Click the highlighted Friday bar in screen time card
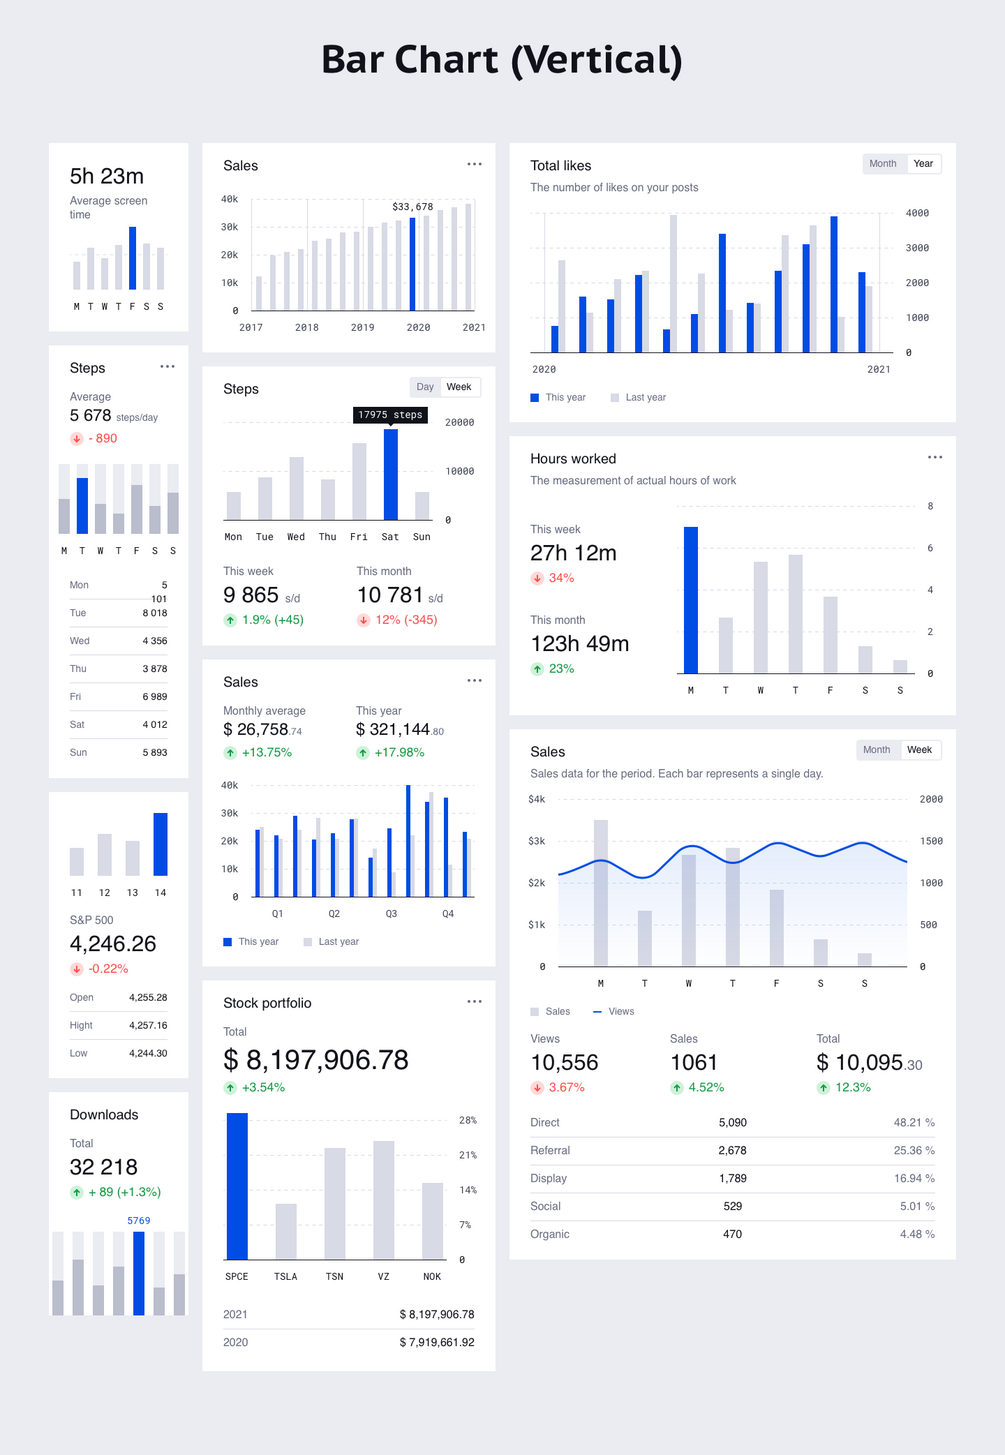Screen dimensions: 1005x1455 (x=132, y=258)
